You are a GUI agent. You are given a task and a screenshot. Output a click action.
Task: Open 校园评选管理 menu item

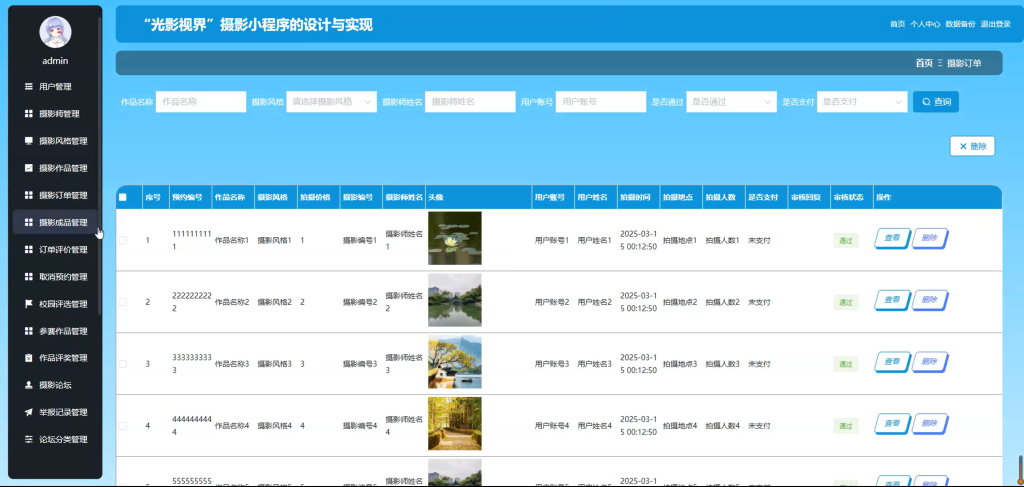click(55, 304)
